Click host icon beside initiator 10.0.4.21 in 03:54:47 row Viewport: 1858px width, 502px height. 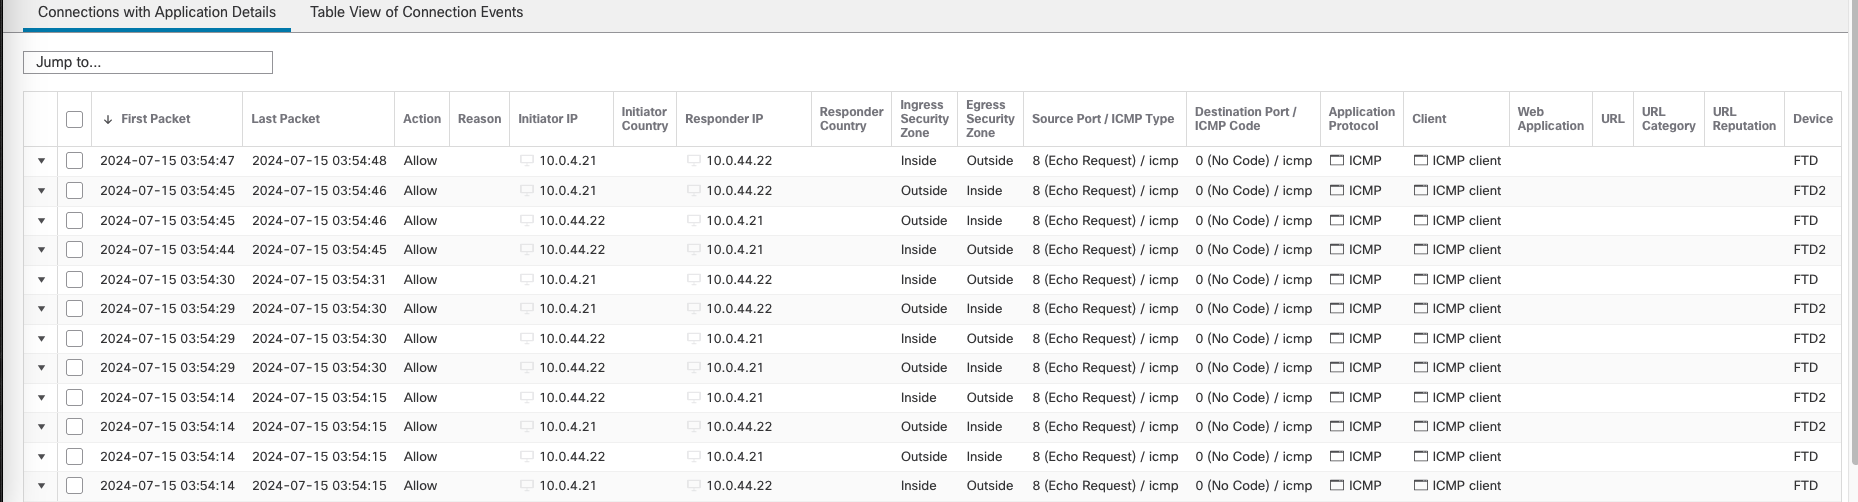tap(527, 160)
